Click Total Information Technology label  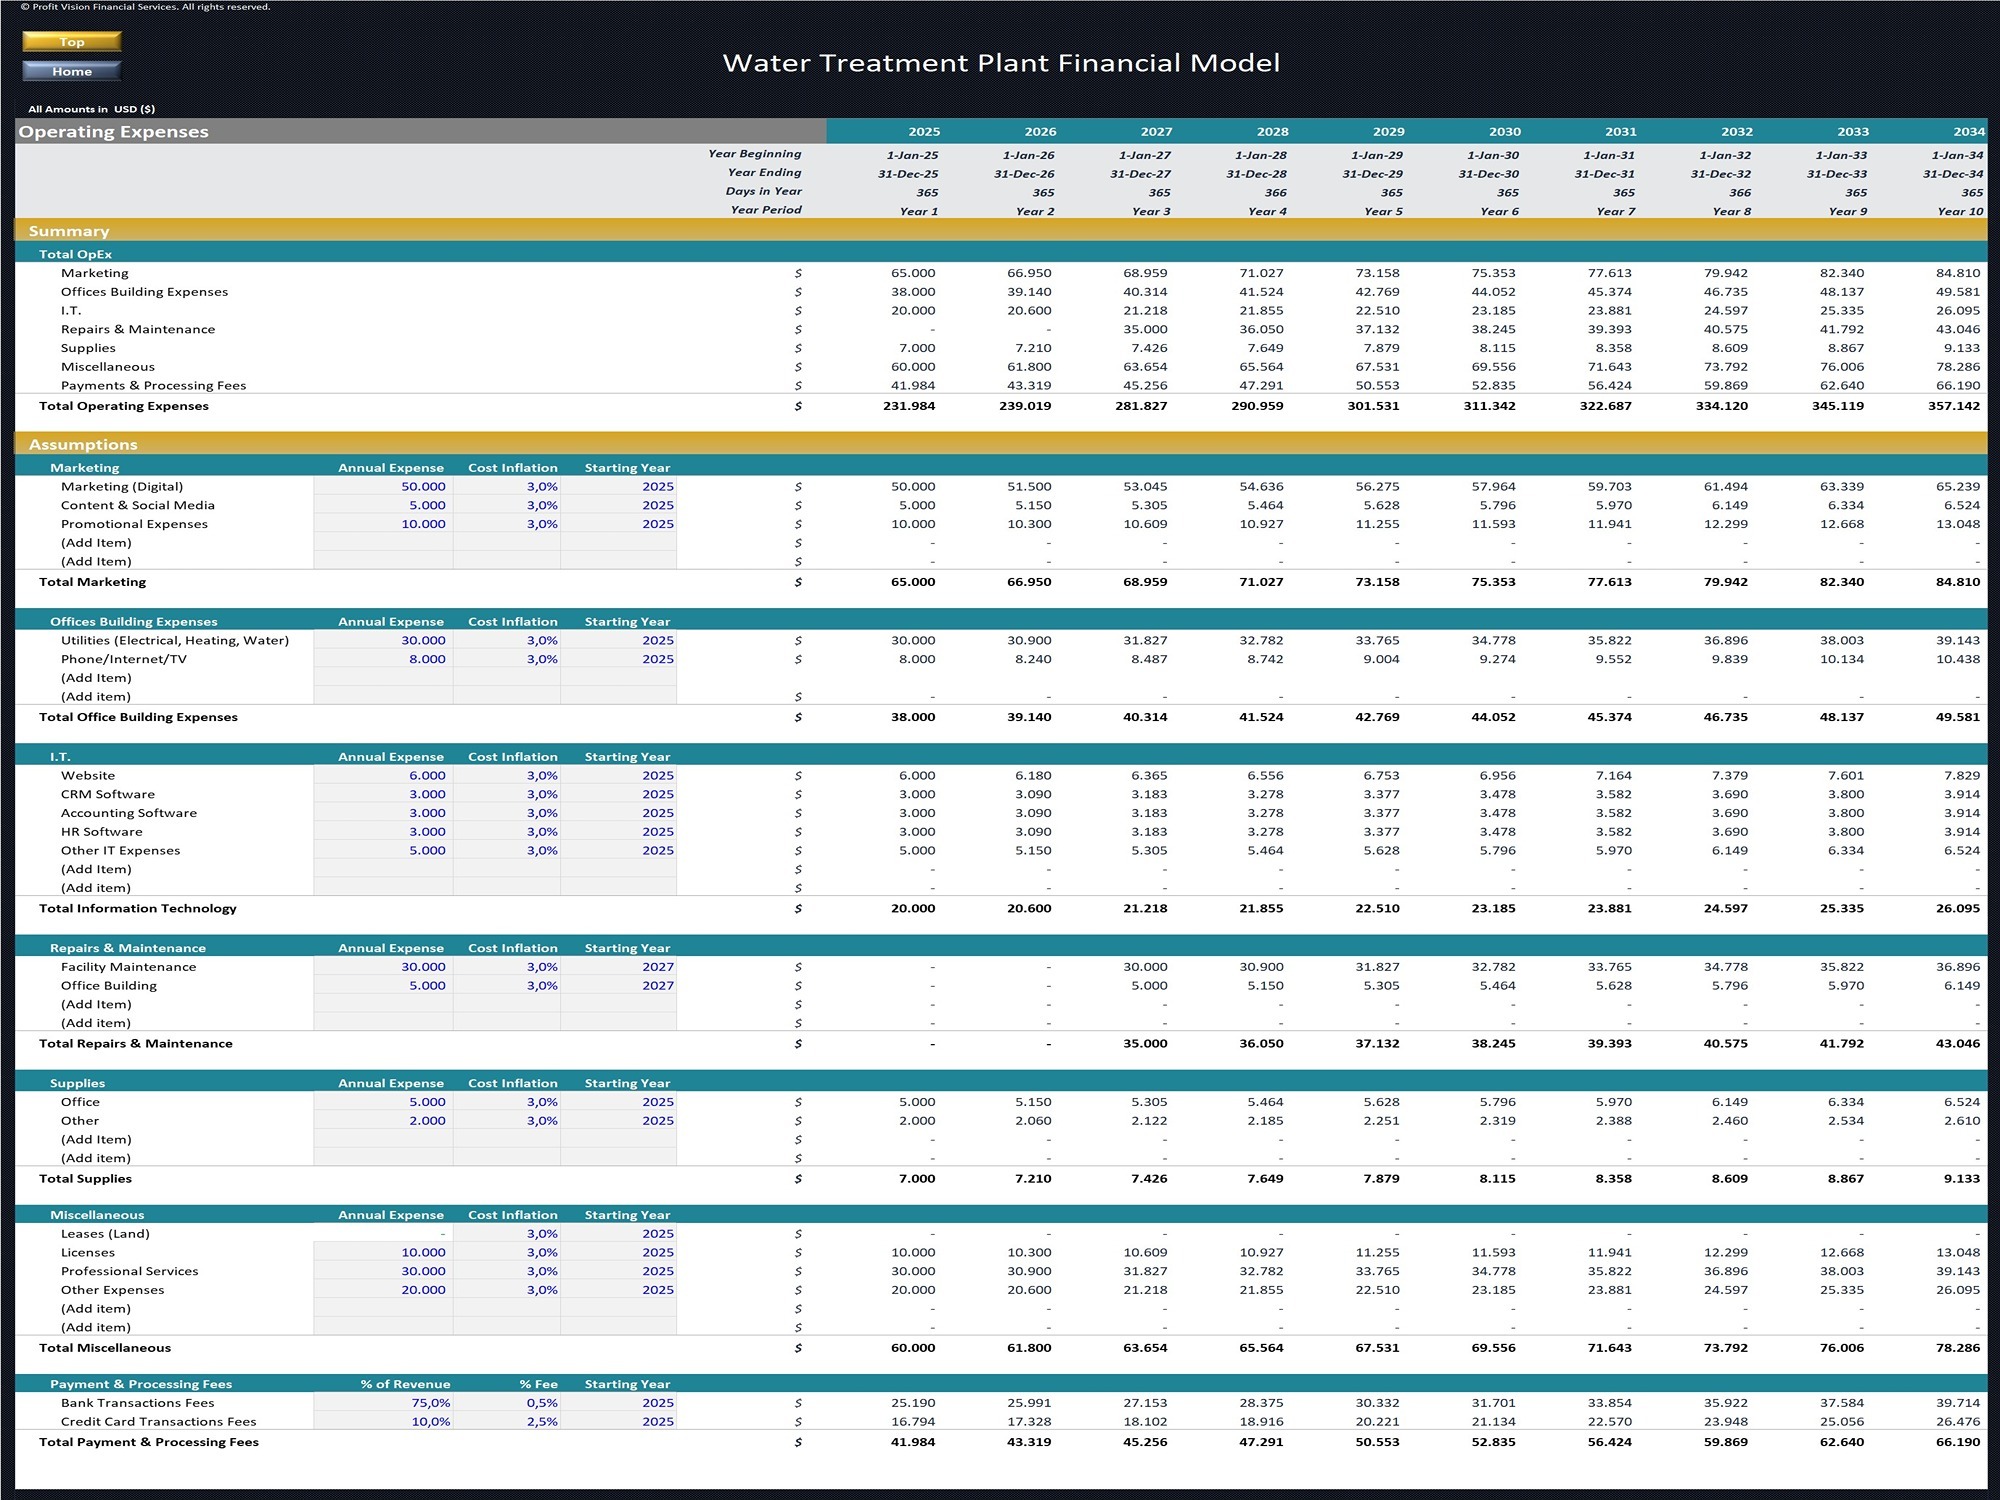138,908
